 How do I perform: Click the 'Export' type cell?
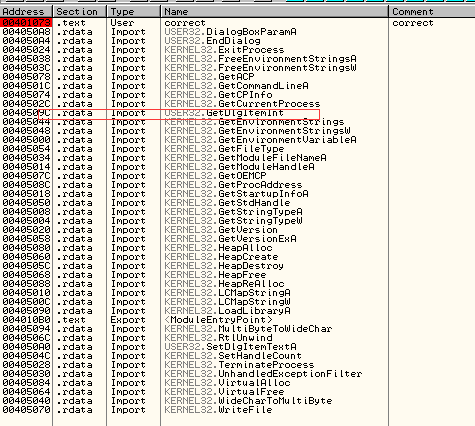[x=128, y=320]
